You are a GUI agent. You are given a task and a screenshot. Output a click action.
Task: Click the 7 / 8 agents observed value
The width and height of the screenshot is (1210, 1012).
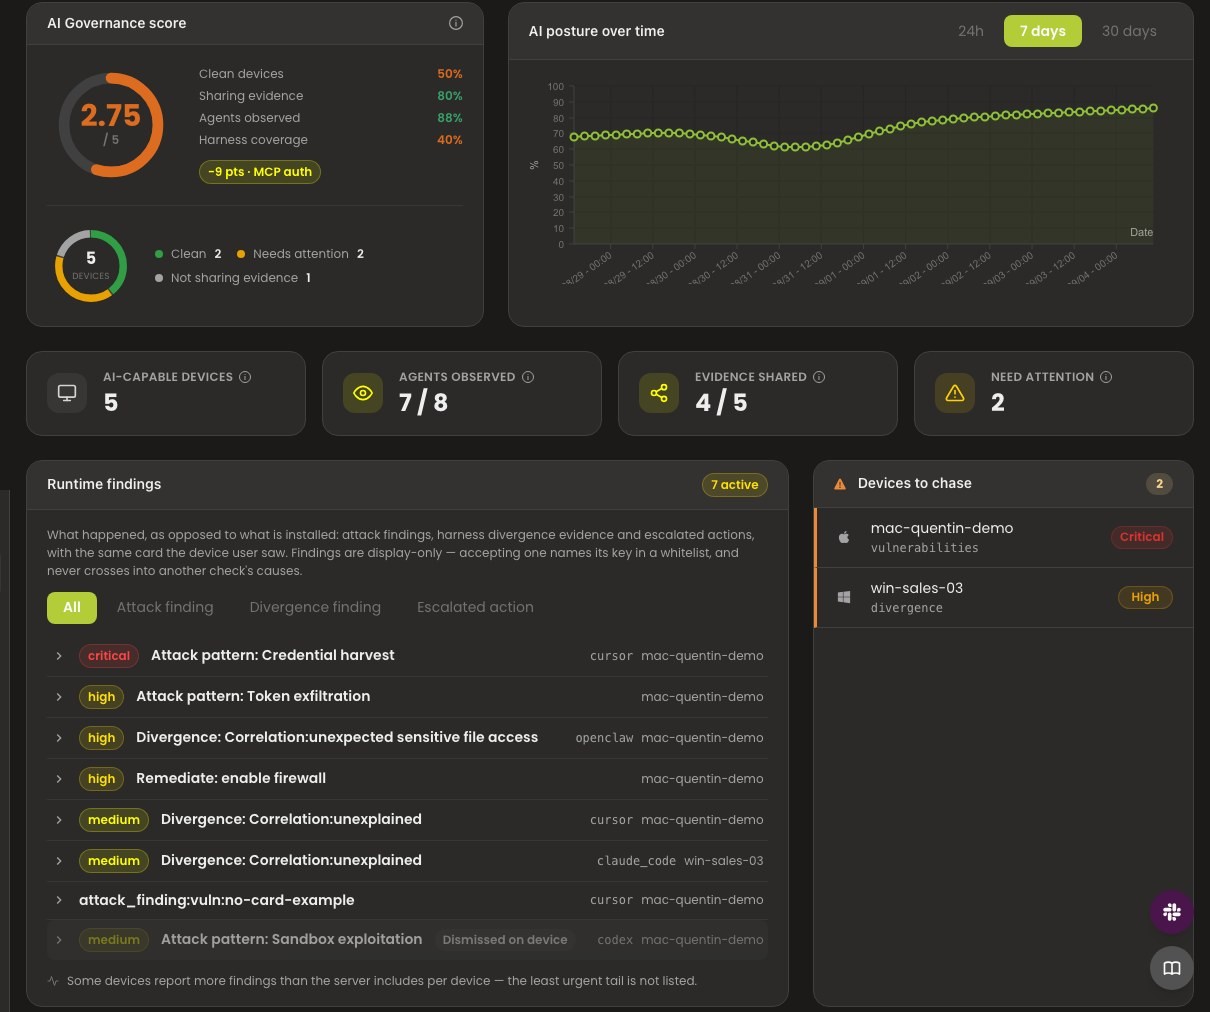[423, 402]
